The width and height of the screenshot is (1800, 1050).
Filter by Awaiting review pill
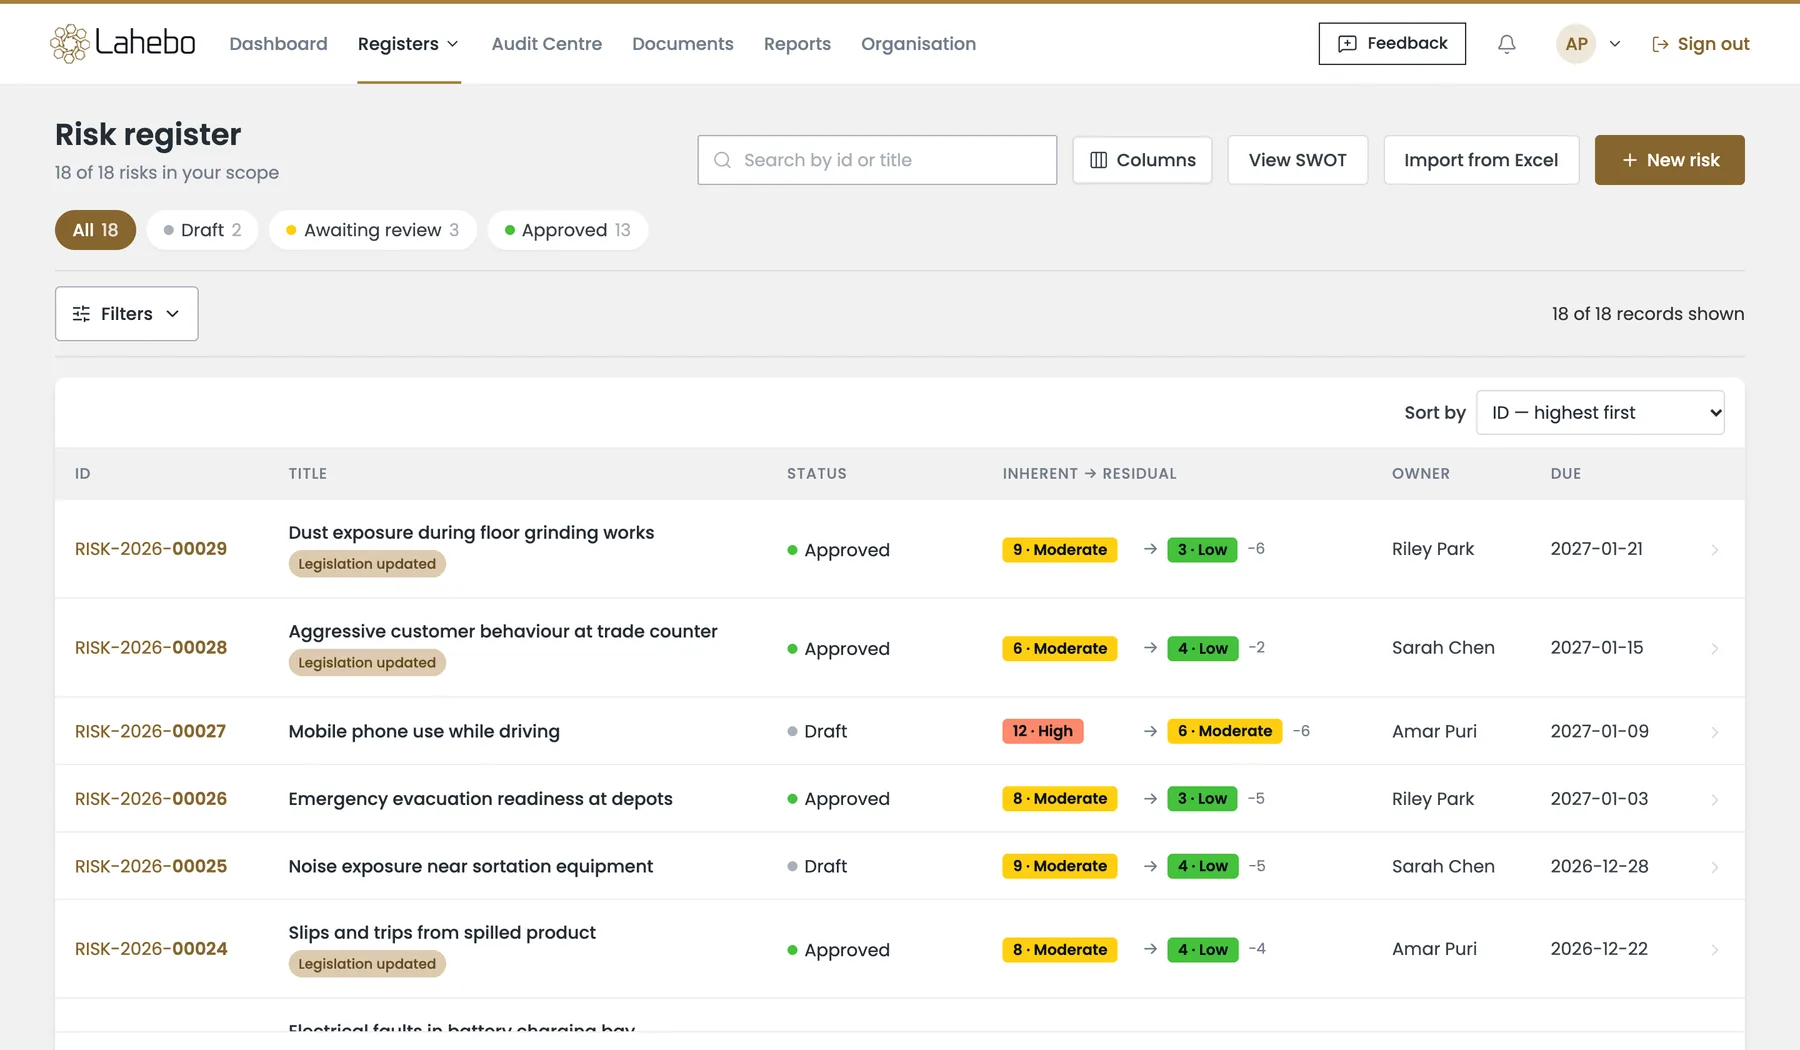[x=372, y=230]
